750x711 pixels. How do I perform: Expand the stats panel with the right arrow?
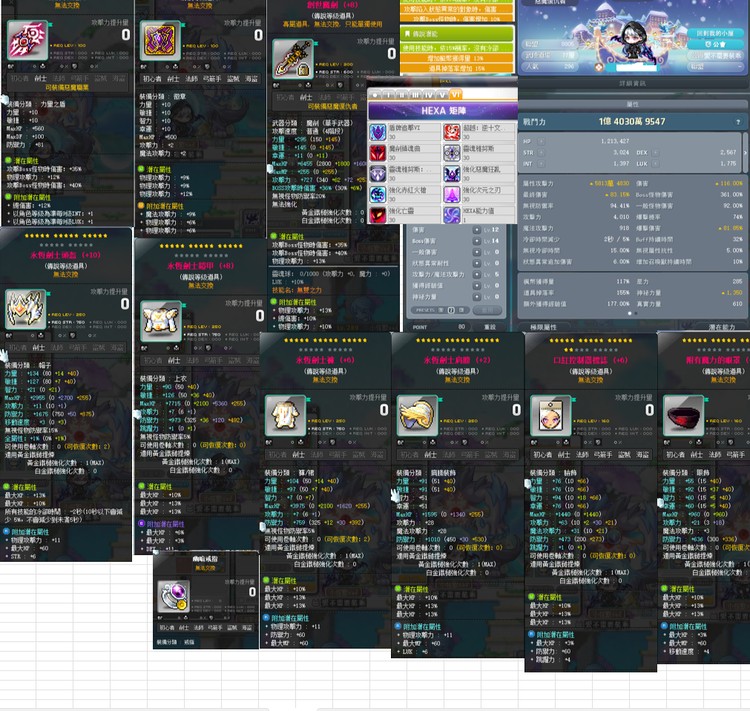pos(745,153)
